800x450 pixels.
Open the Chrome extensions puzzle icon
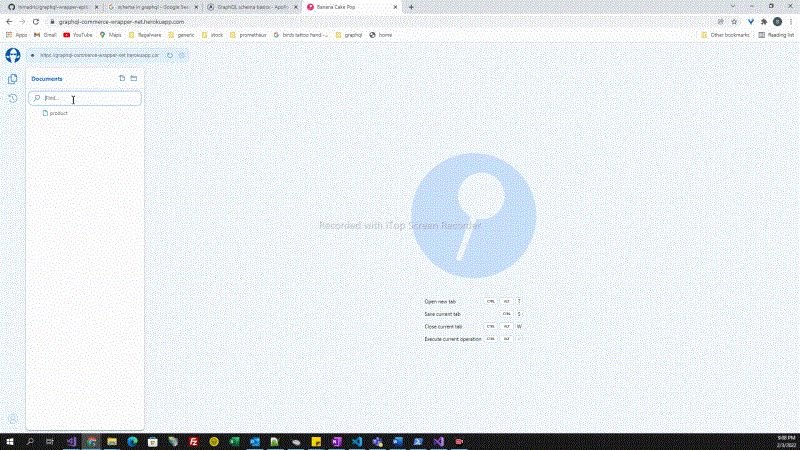click(x=764, y=21)
